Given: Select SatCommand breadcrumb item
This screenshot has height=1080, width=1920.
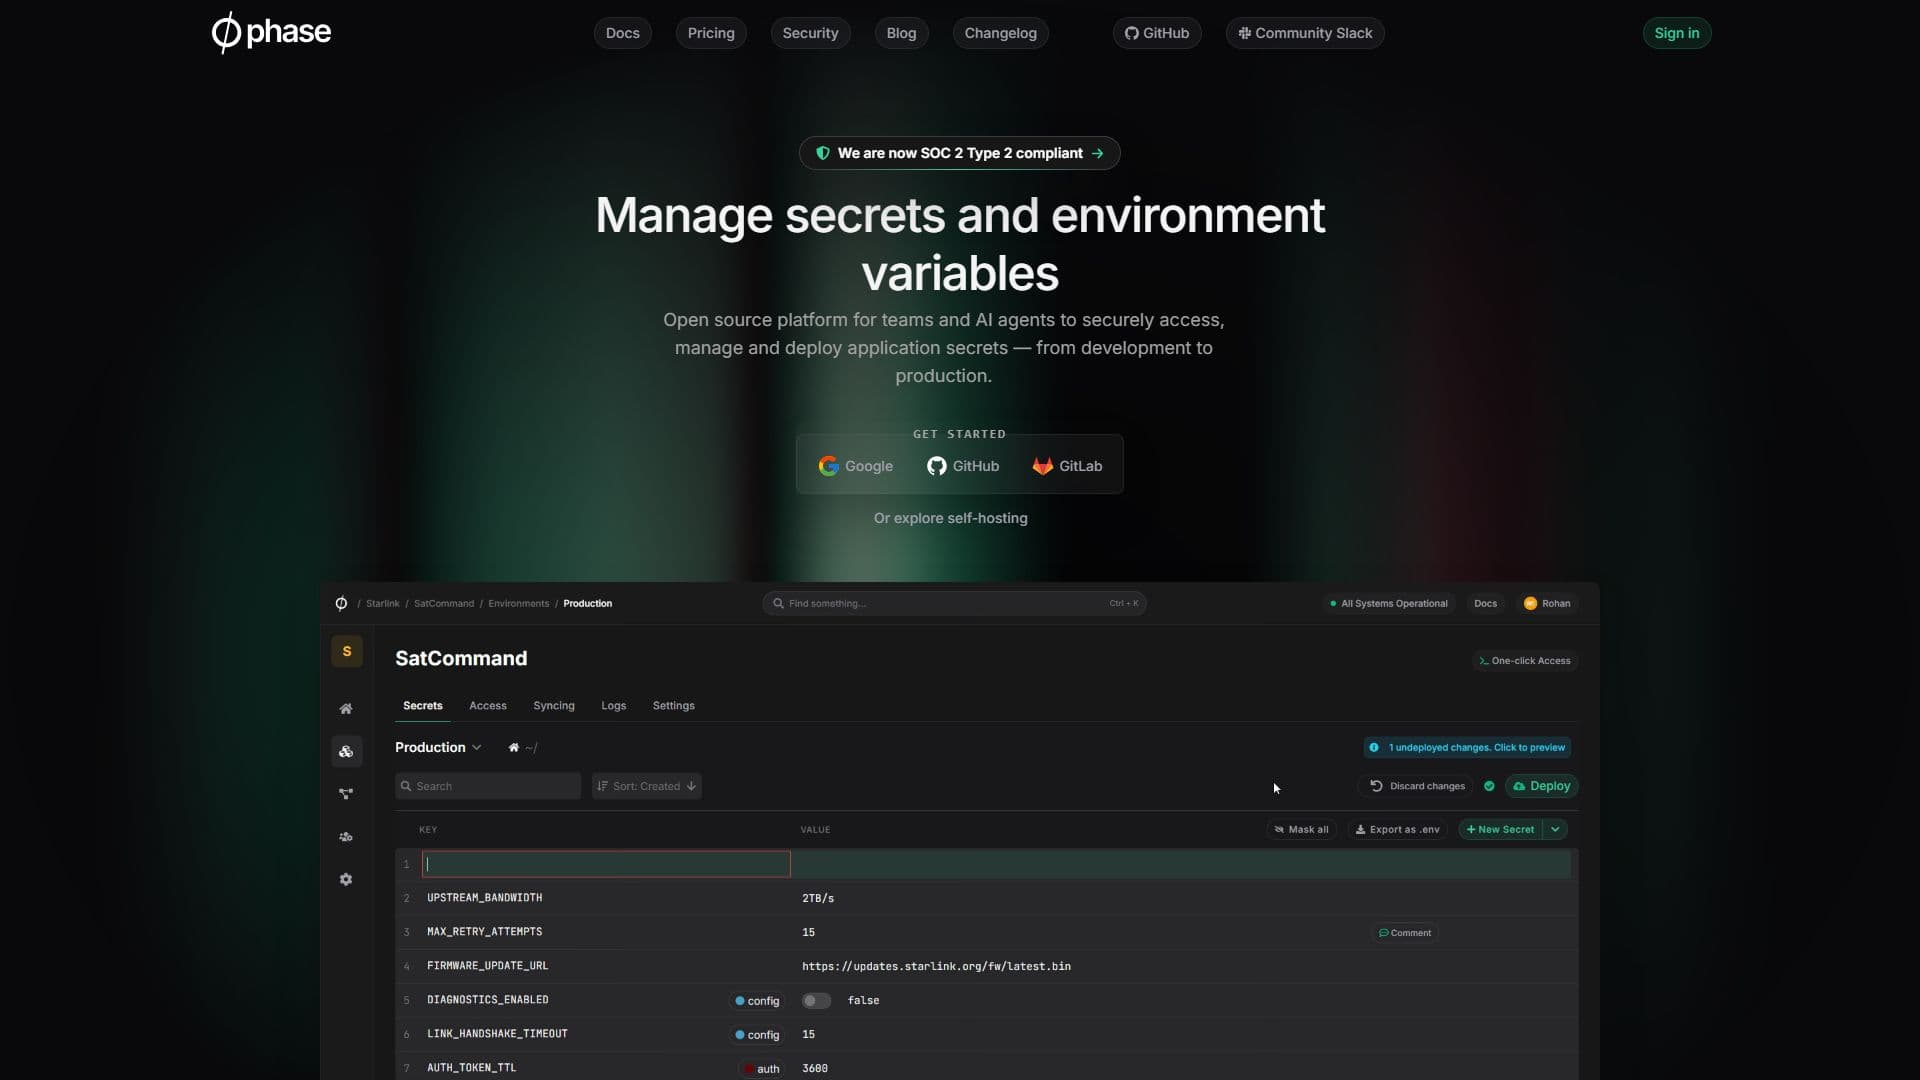Looking at the screenshot, I should click(444, 604).
